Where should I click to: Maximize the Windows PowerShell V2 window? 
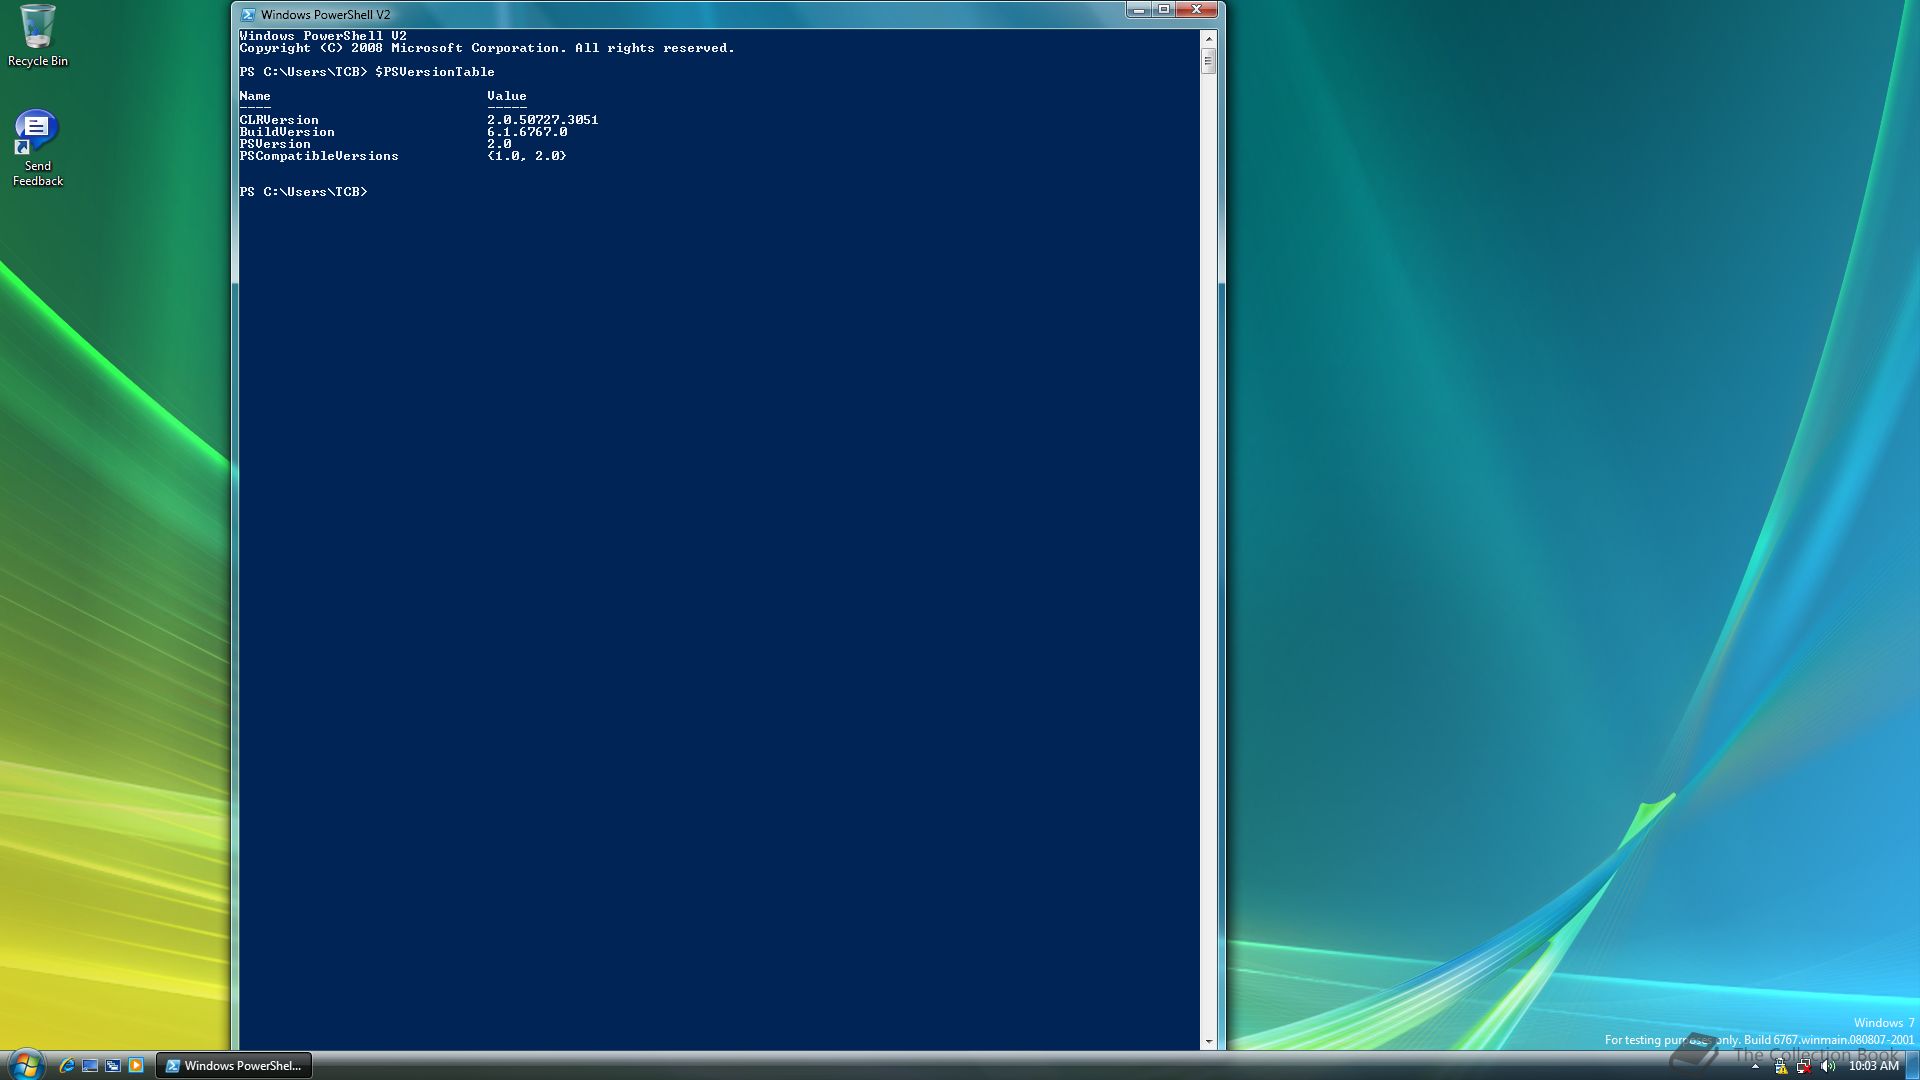(1164, 10)
